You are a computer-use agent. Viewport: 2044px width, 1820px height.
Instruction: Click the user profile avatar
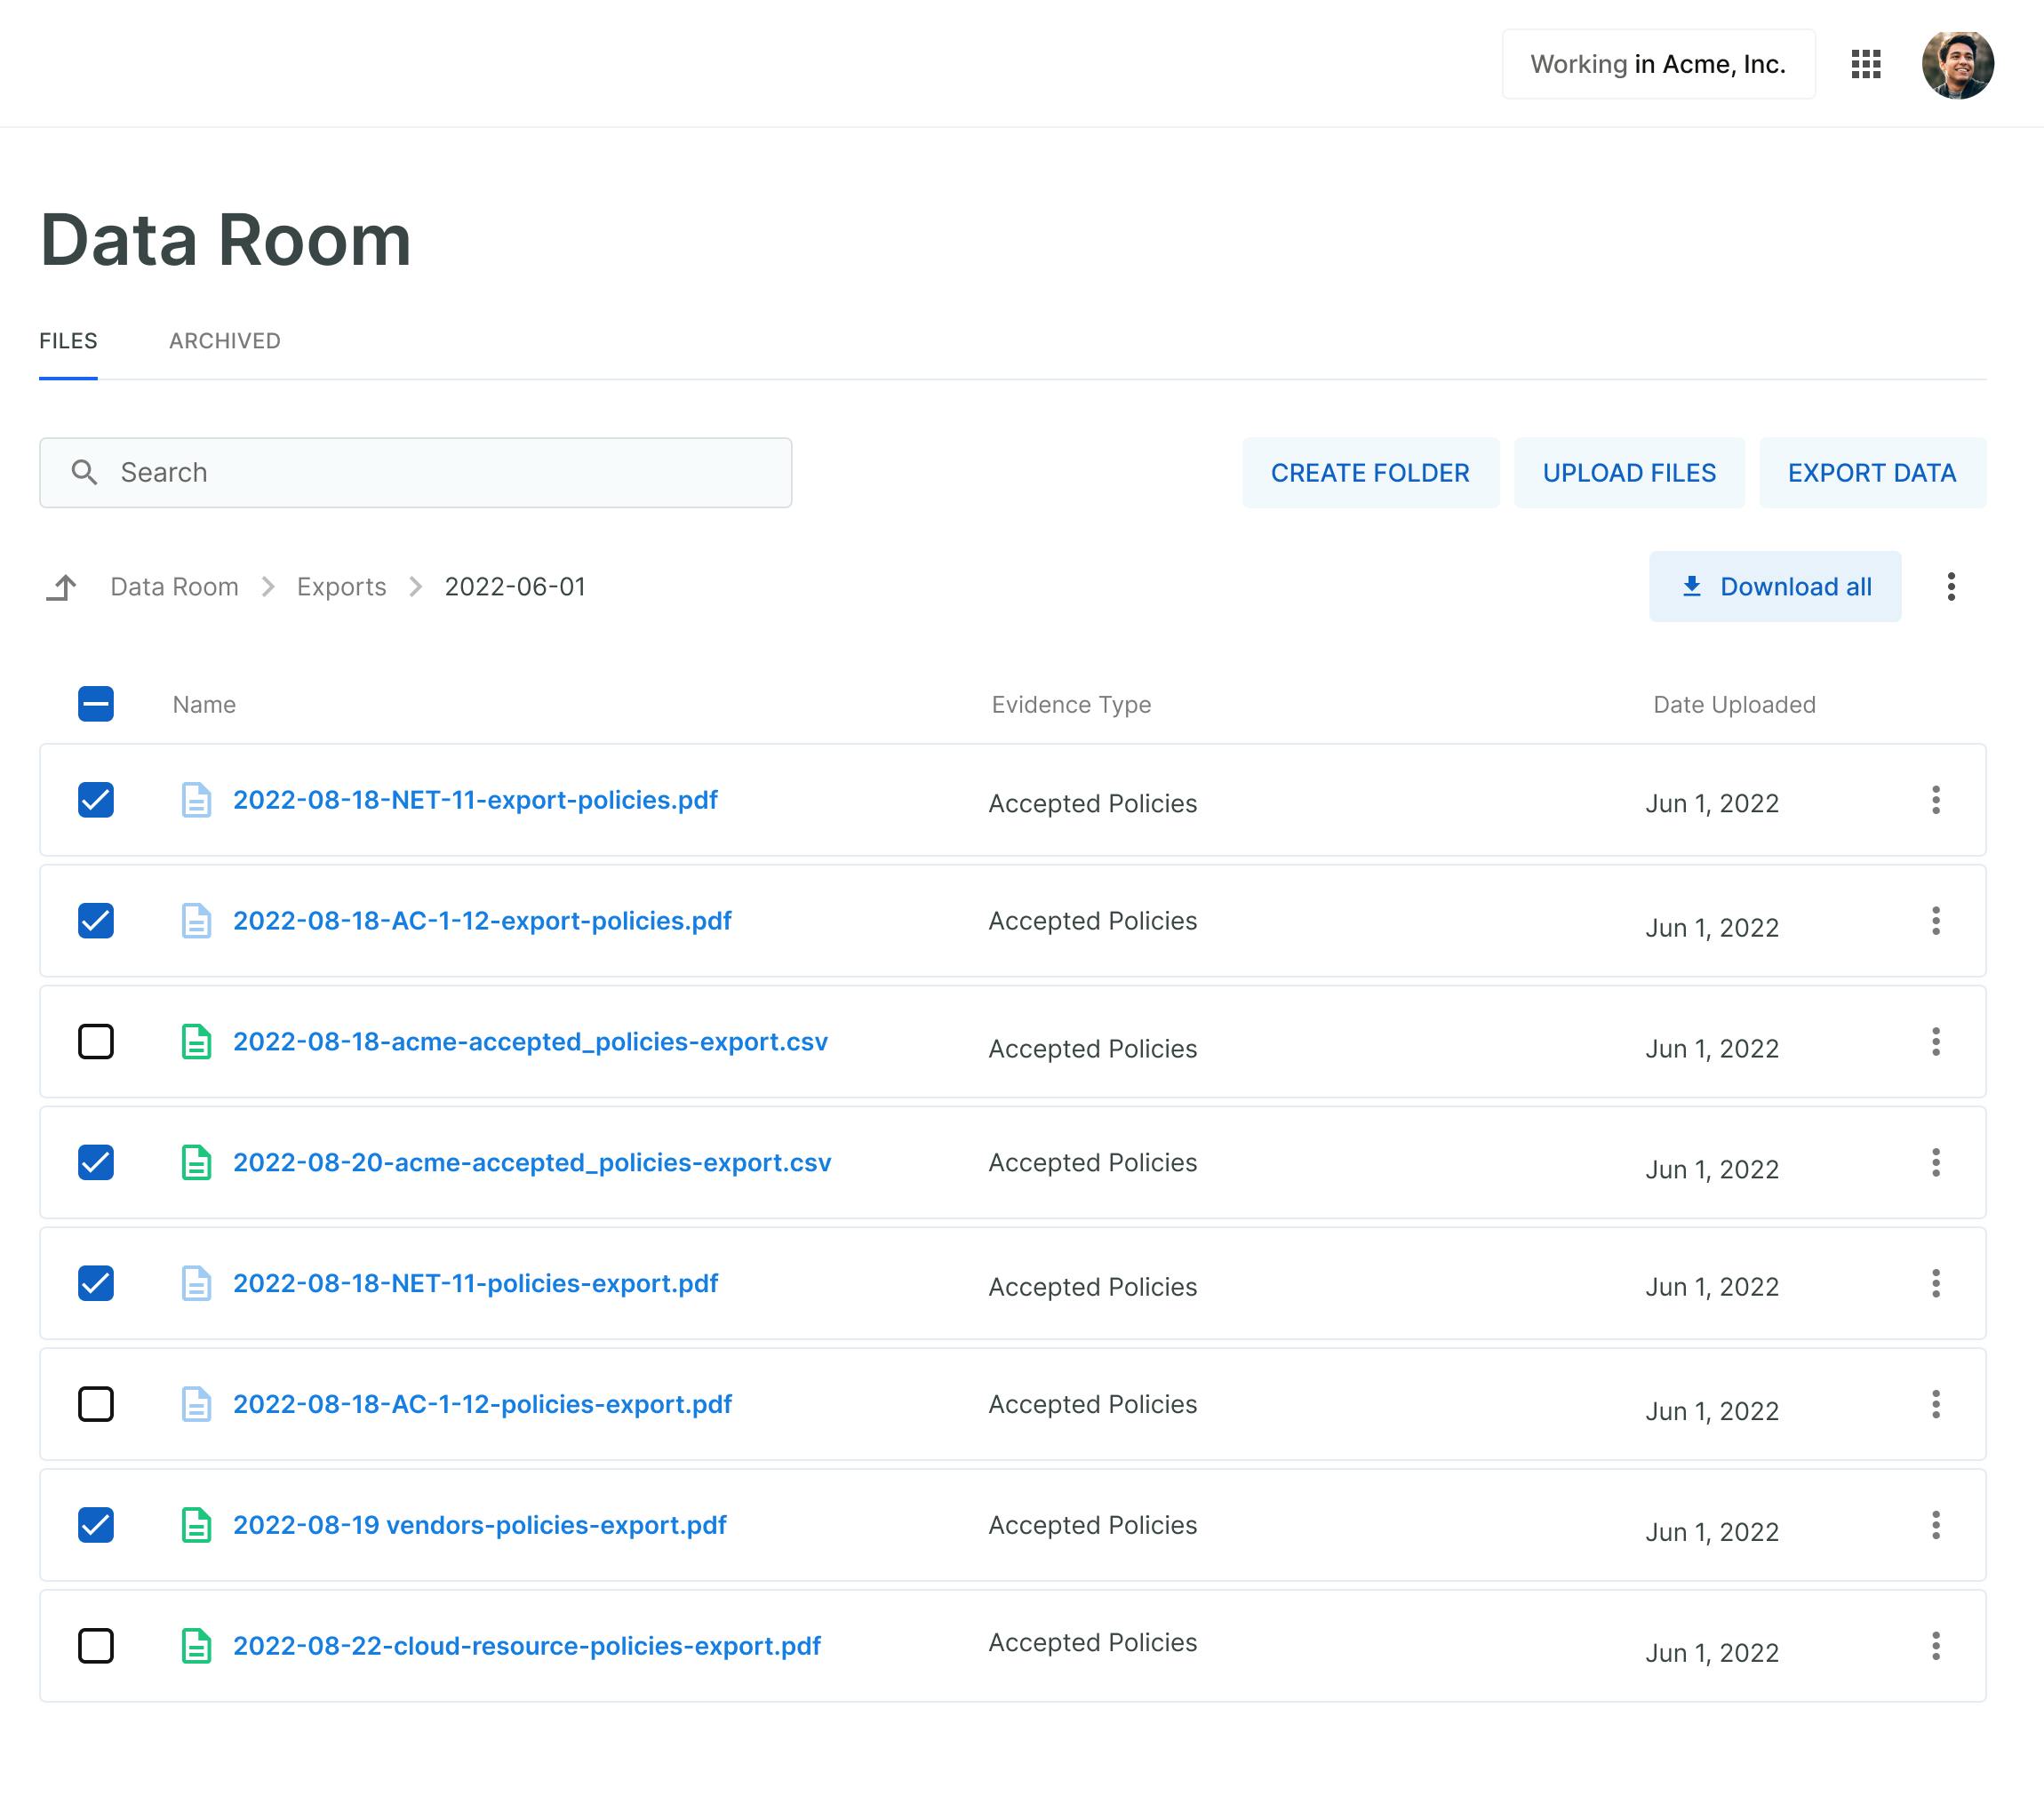coord(1957,64)
